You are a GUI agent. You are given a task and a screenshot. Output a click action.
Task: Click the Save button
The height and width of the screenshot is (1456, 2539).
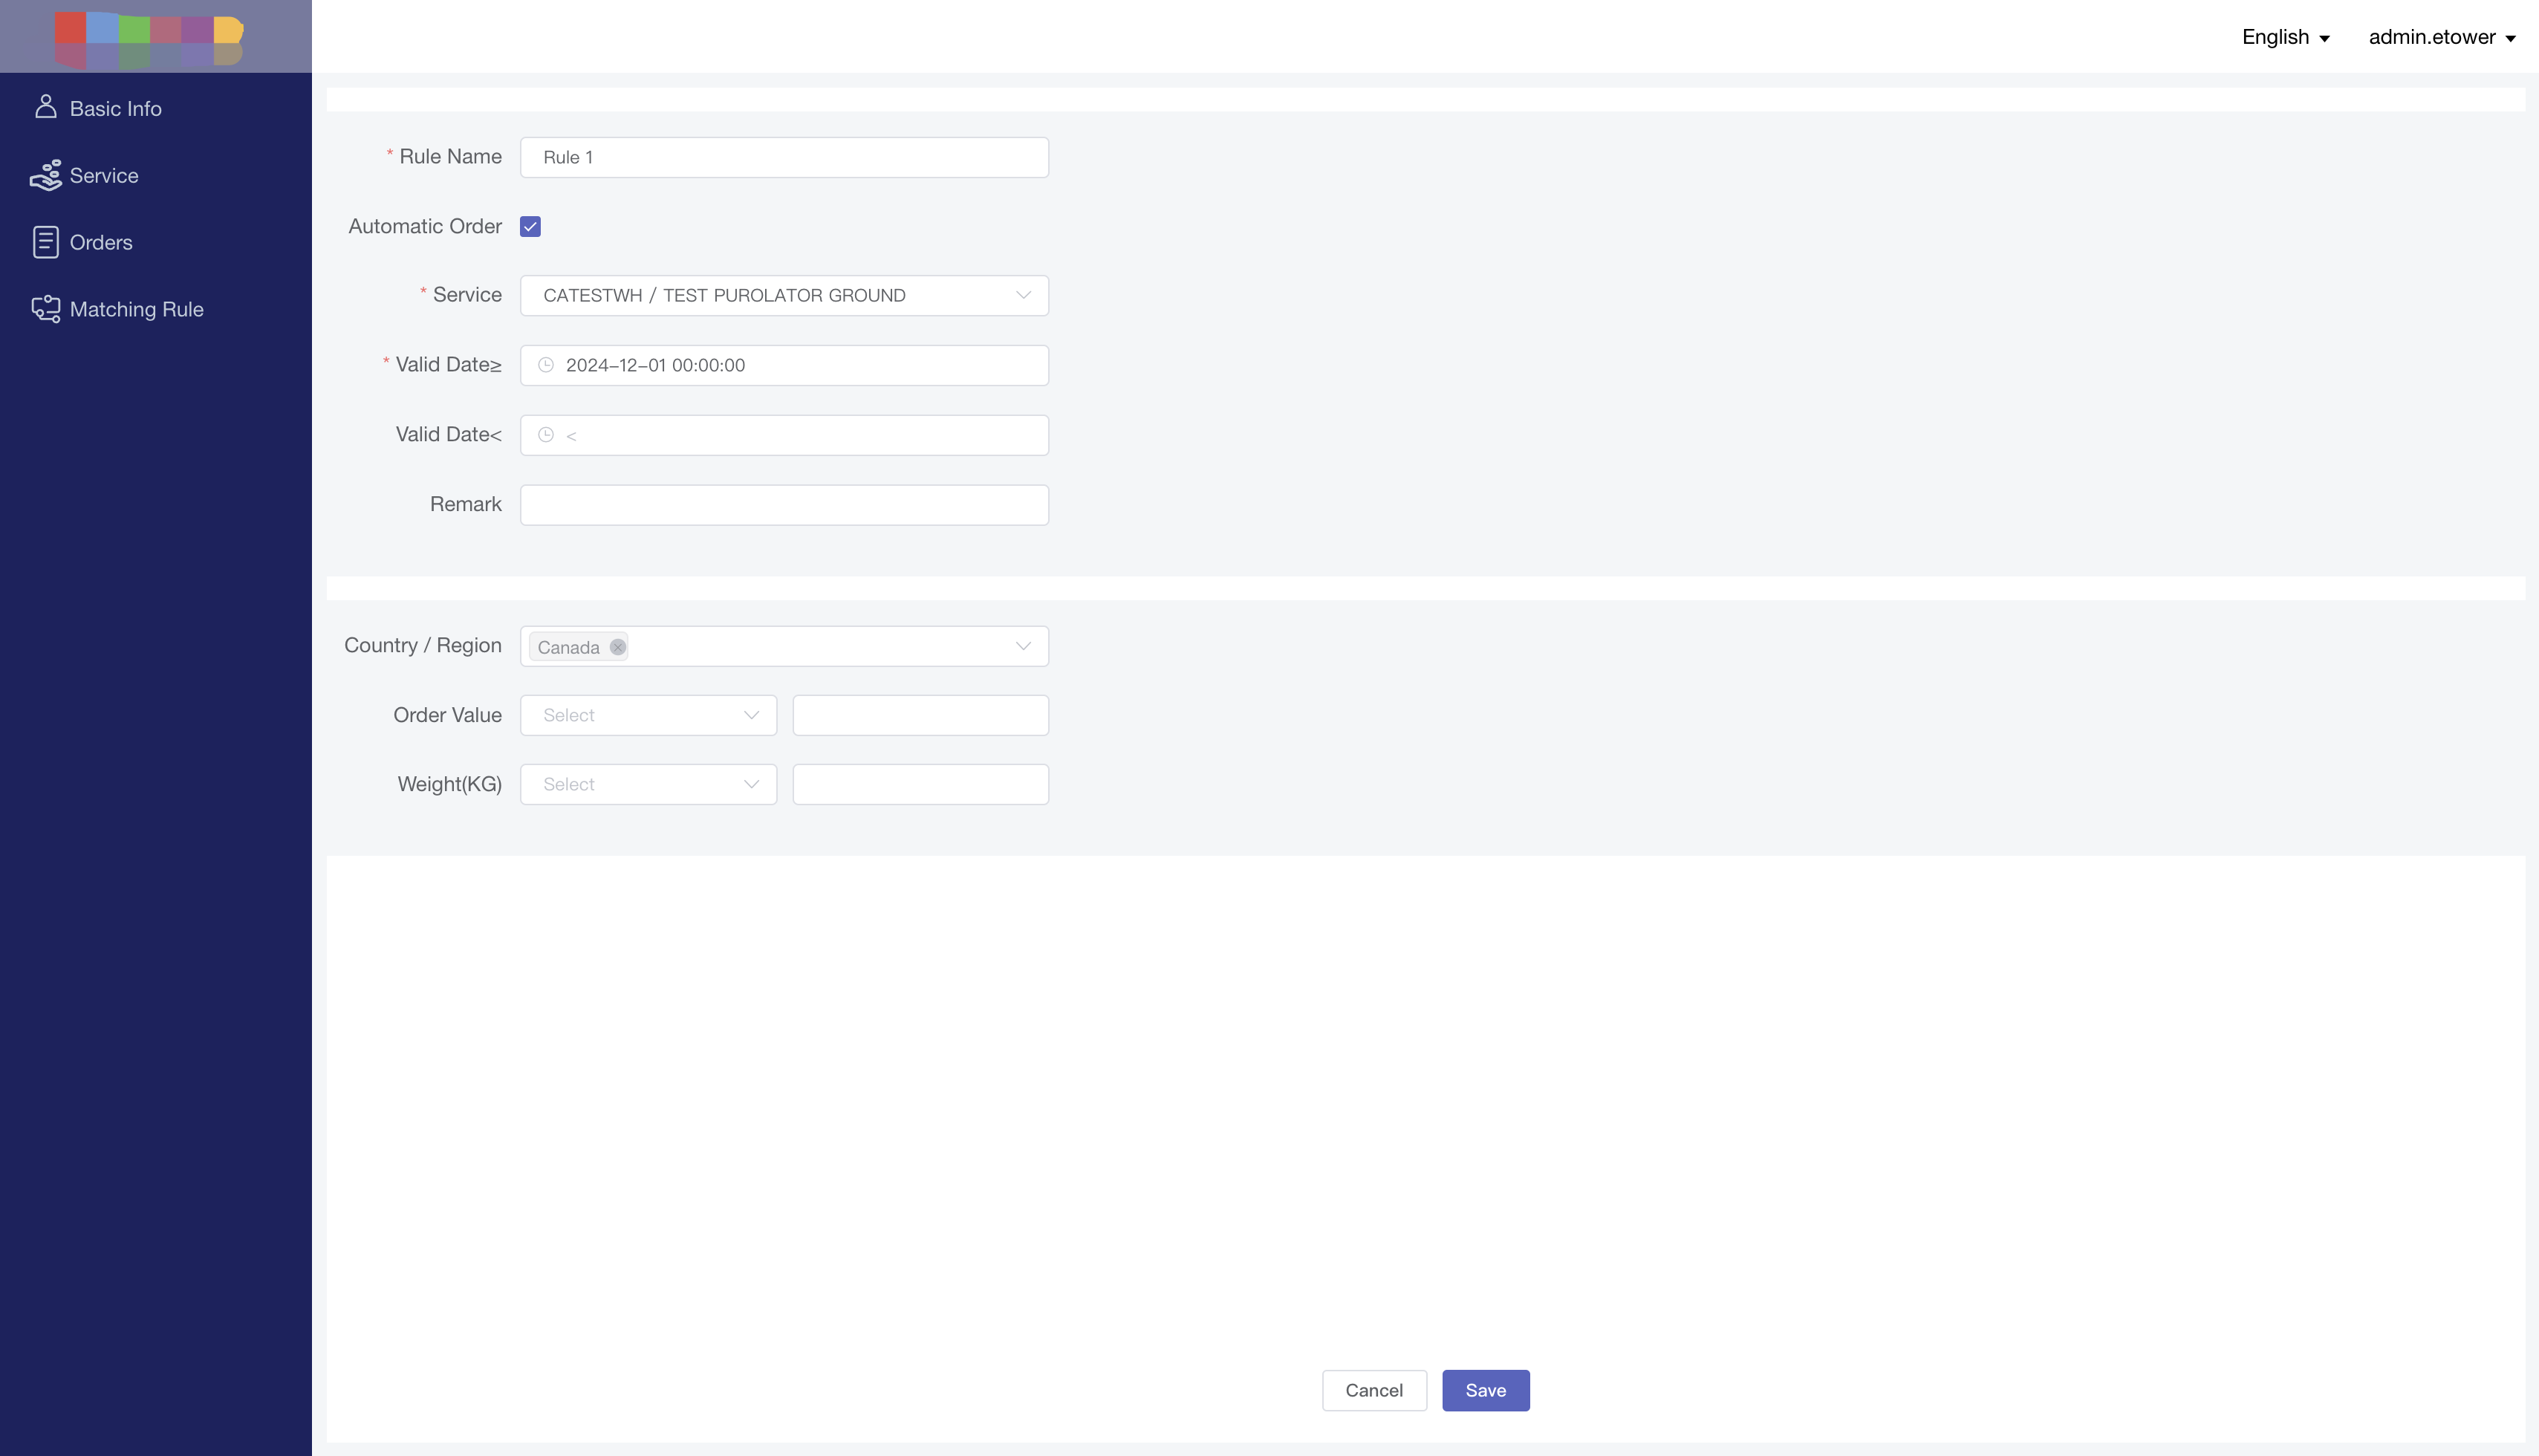pos(1485,1390)
